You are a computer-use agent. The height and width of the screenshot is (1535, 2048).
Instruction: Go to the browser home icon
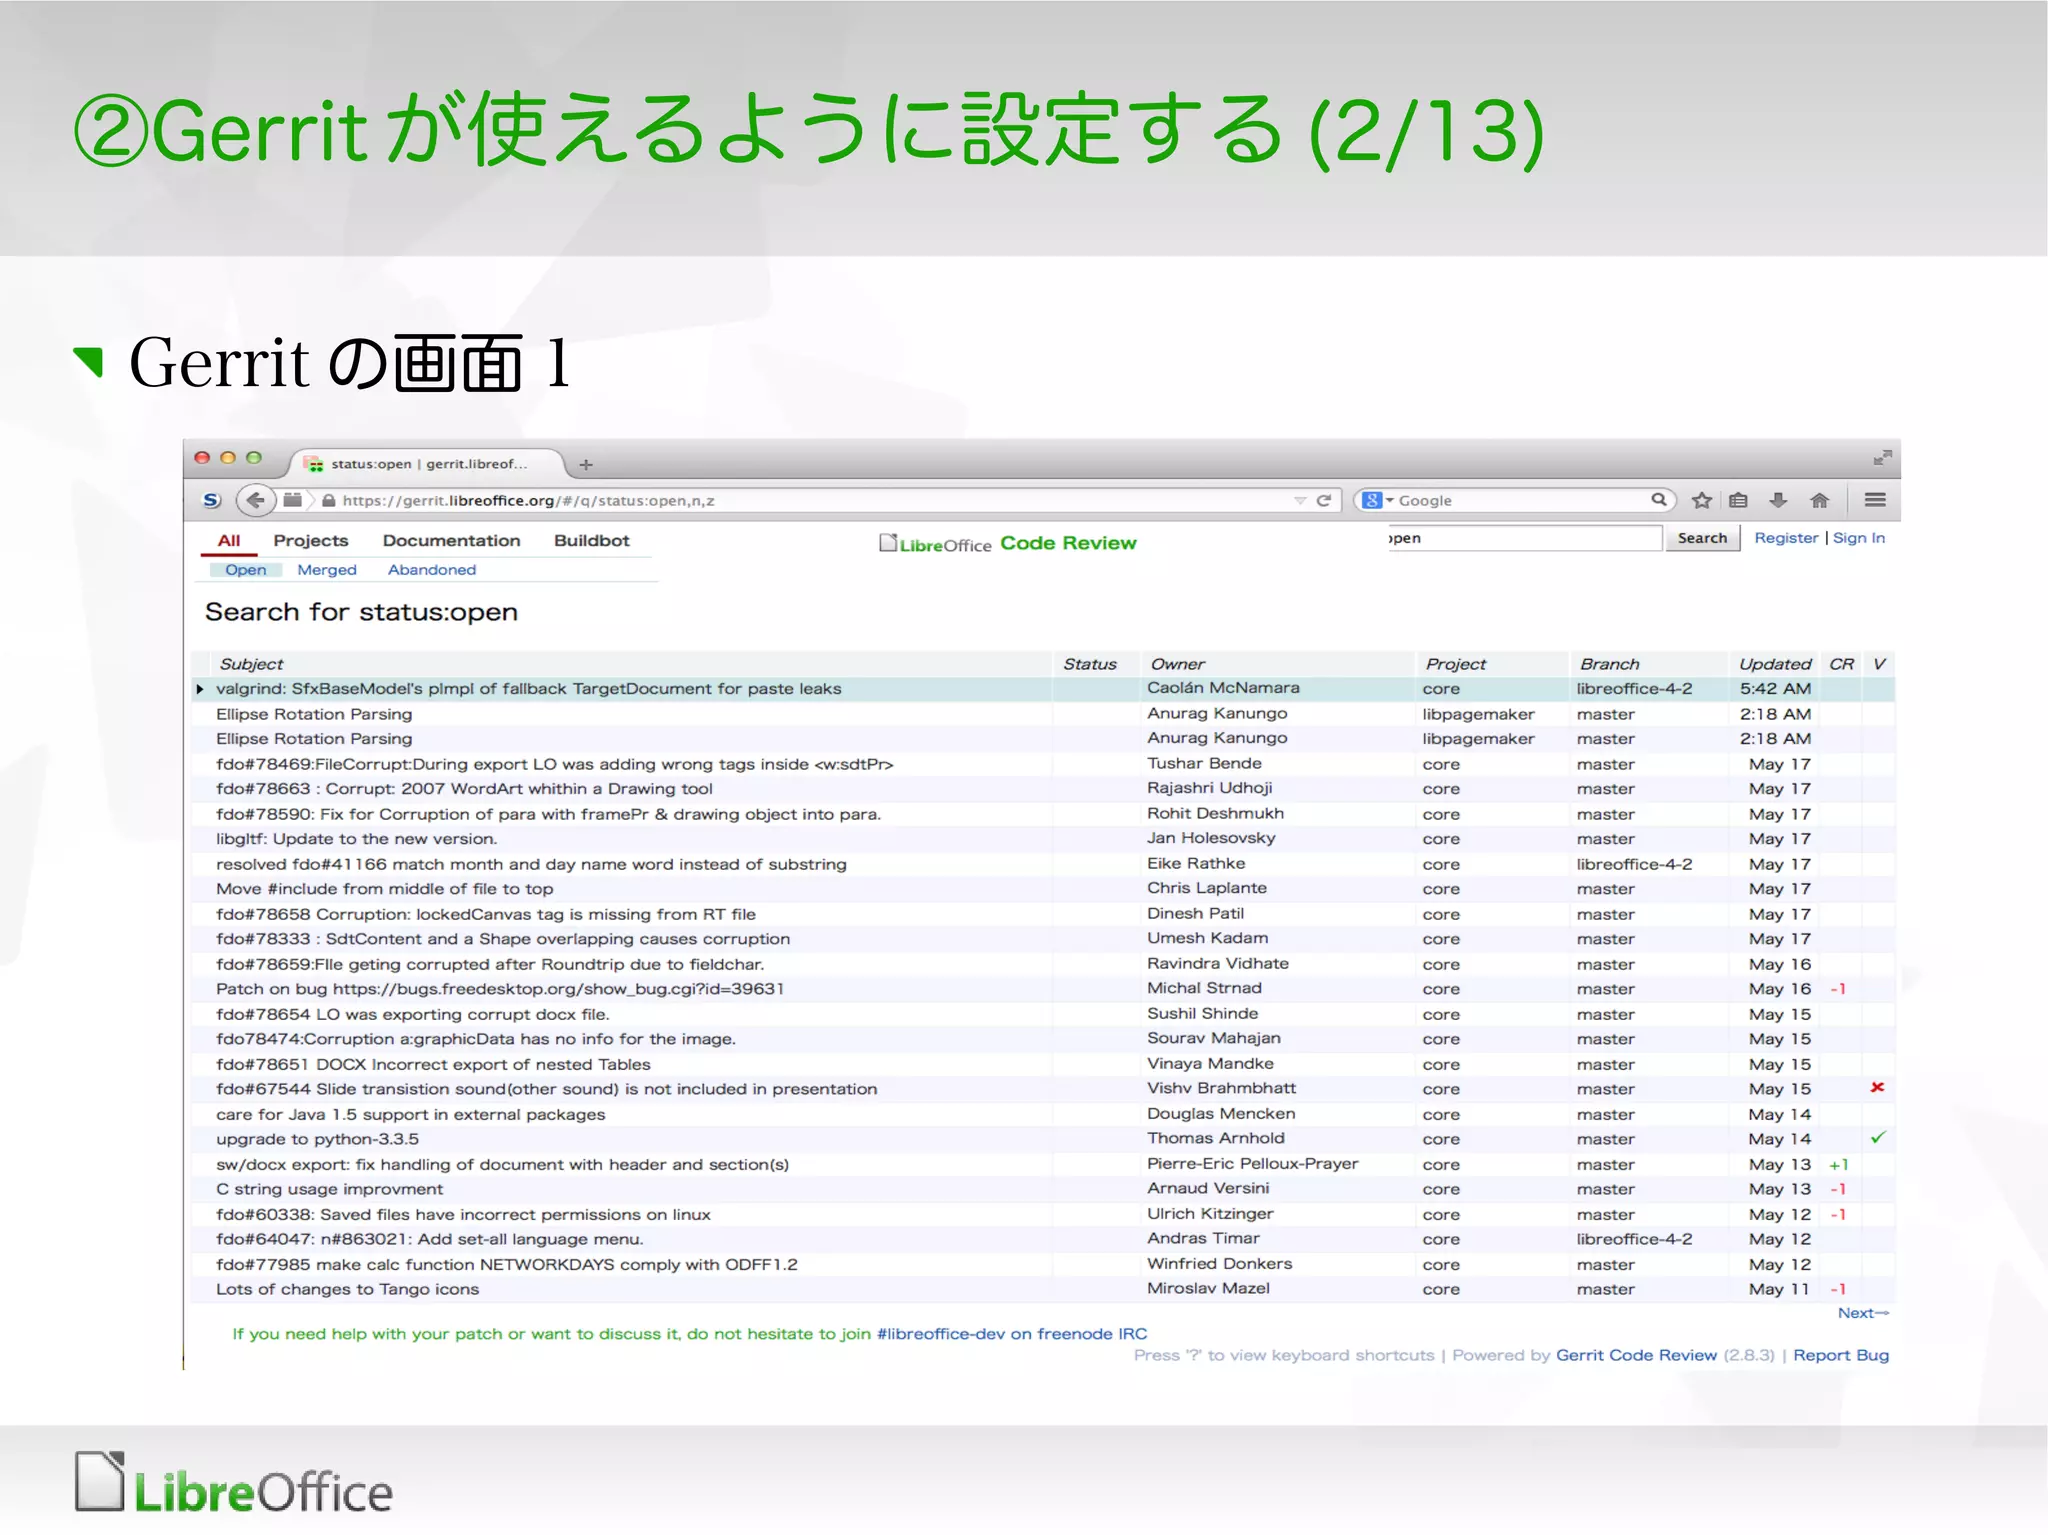tap(1819, 500)
